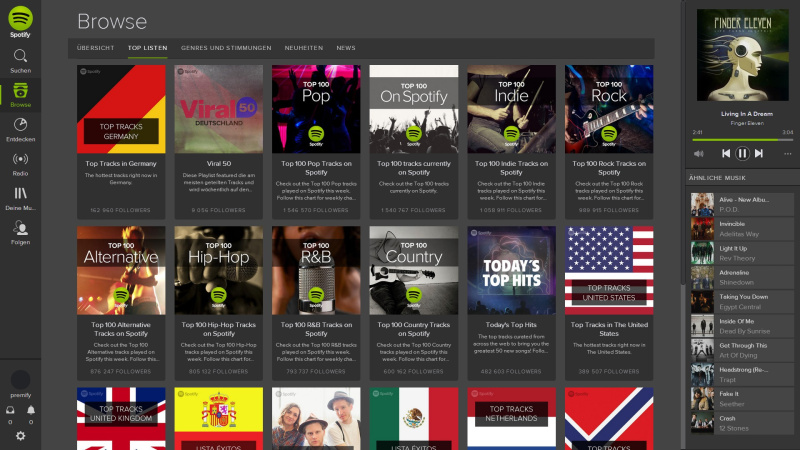Open Folgen follow section
The width and height of the screenshot is (800, 450).
(x=20, y=233)
